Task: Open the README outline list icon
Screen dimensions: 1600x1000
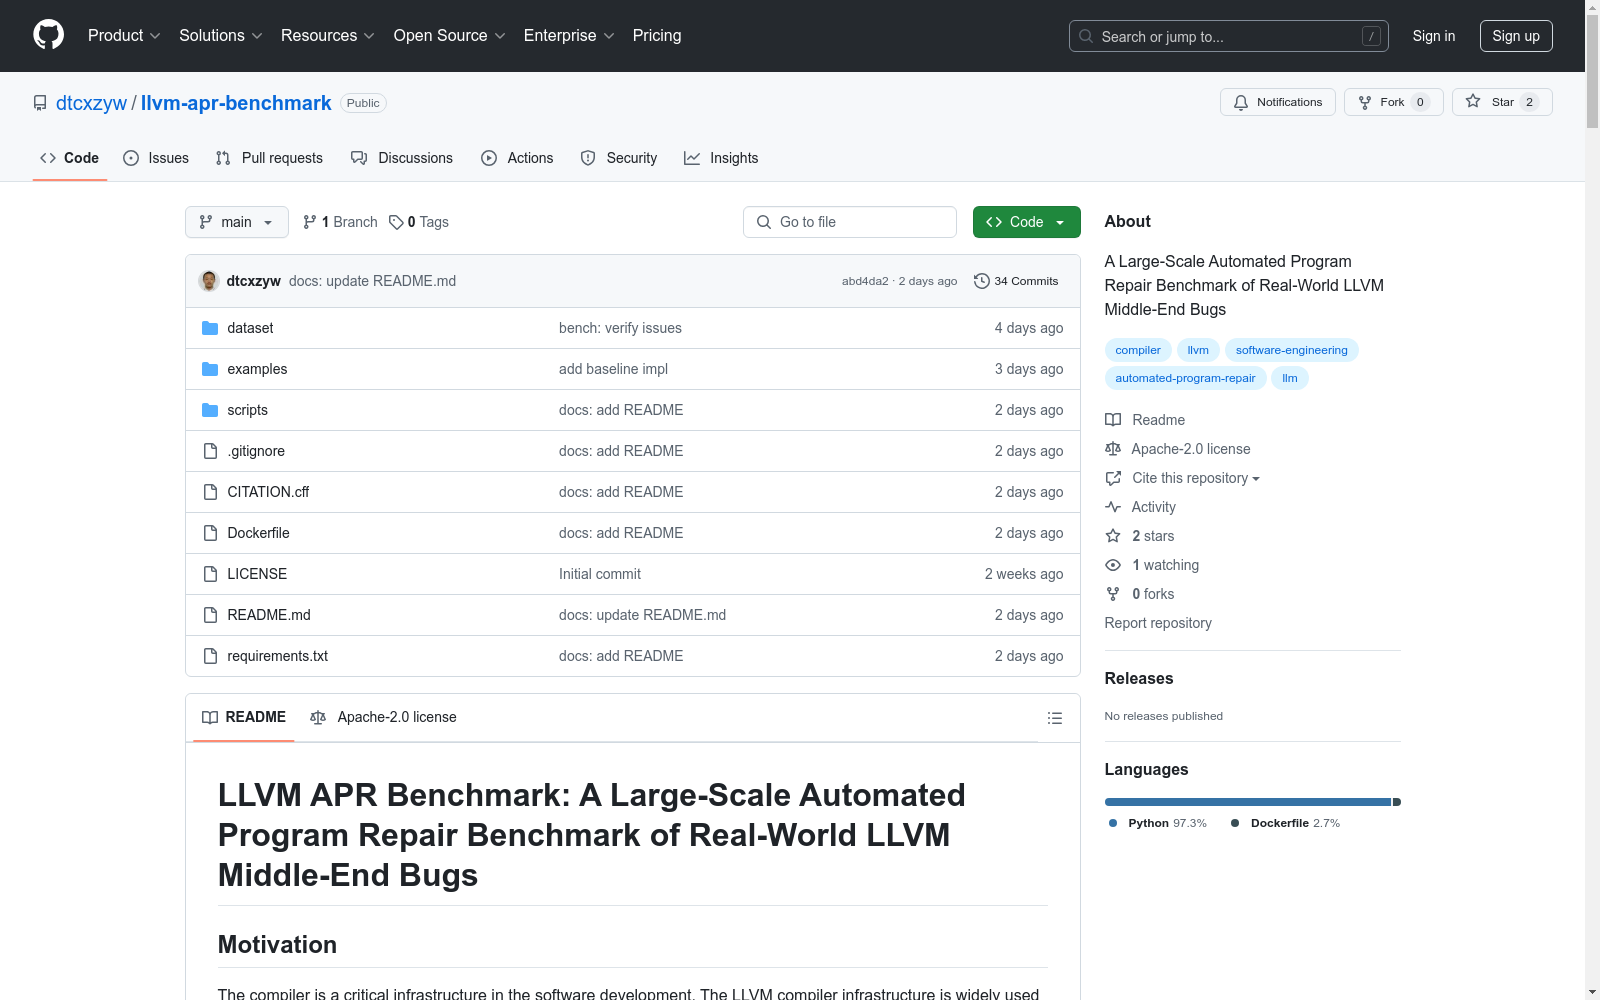Action: pos(1054,718)
